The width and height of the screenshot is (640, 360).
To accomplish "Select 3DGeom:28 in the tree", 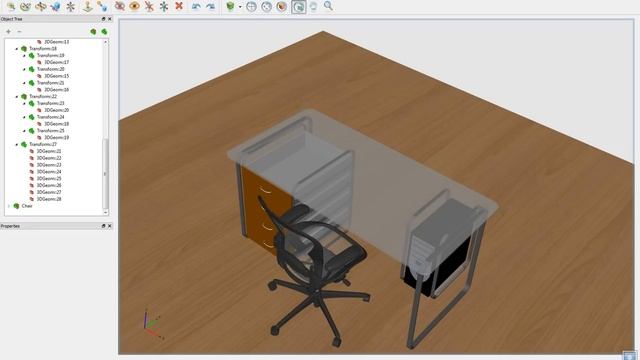I will 49,199.
